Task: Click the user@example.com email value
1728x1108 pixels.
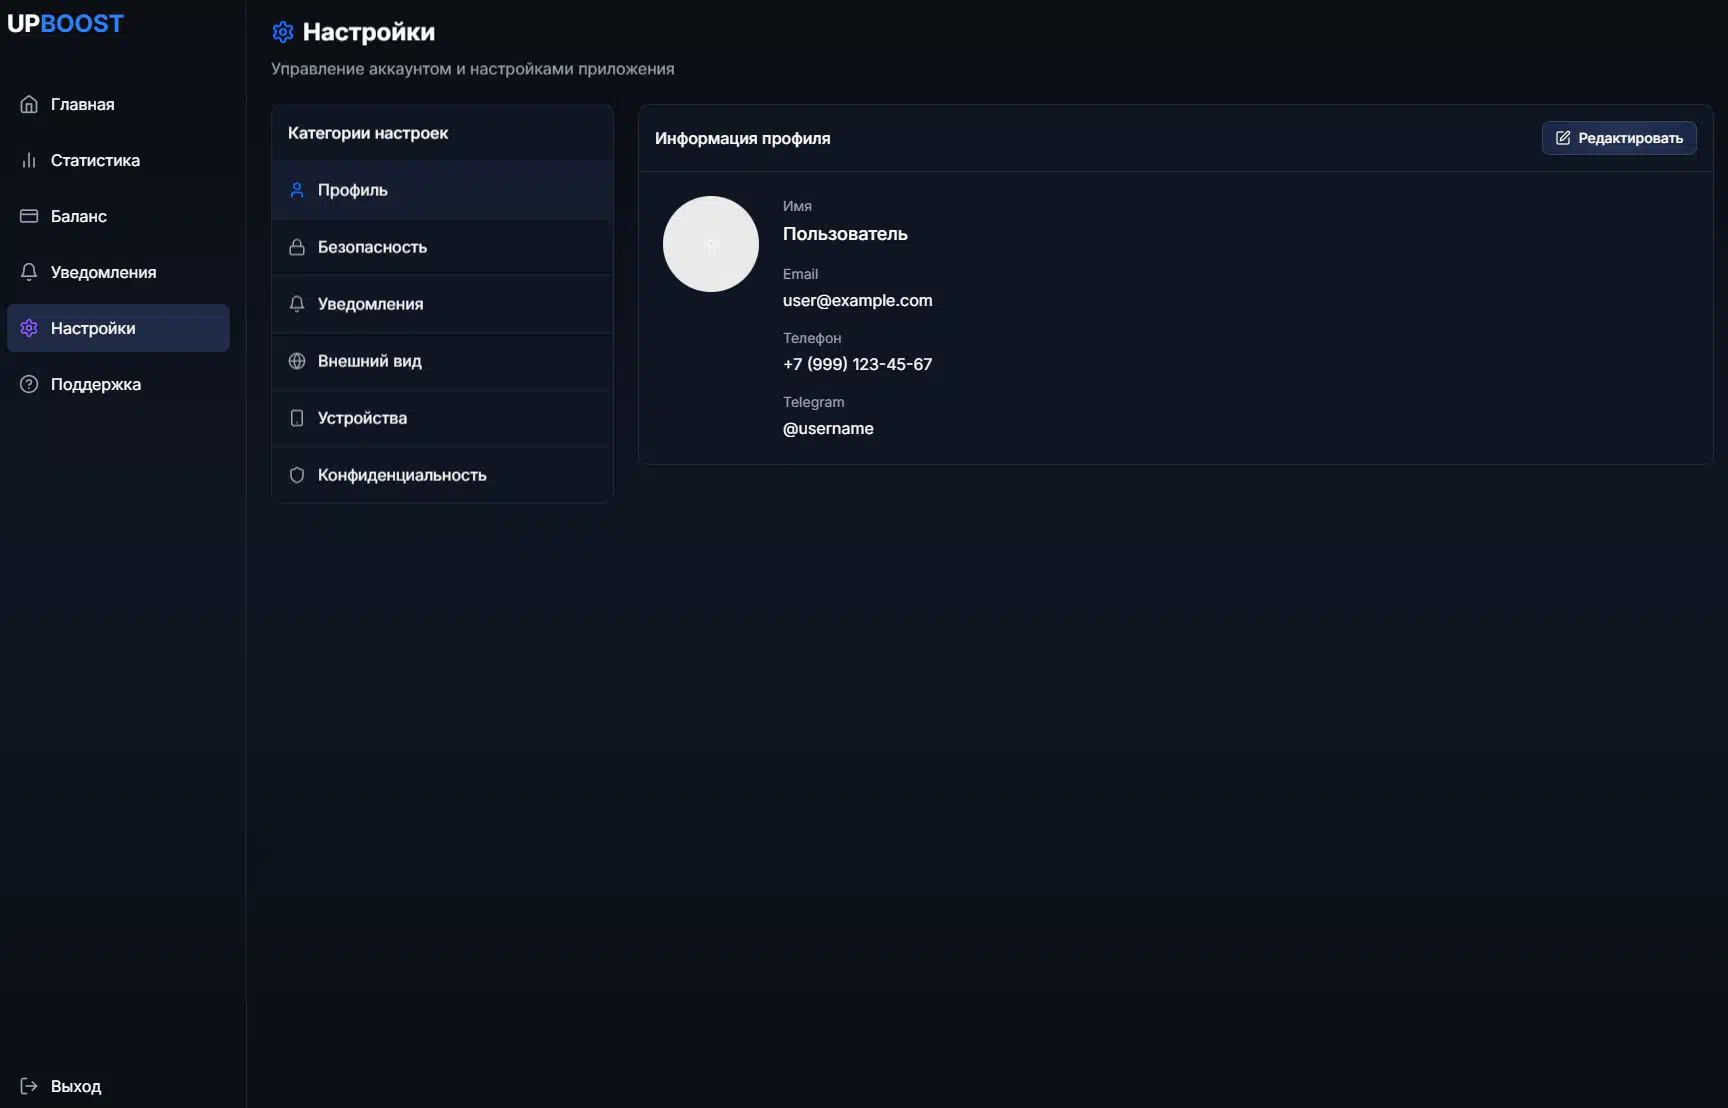Action: 857,300
